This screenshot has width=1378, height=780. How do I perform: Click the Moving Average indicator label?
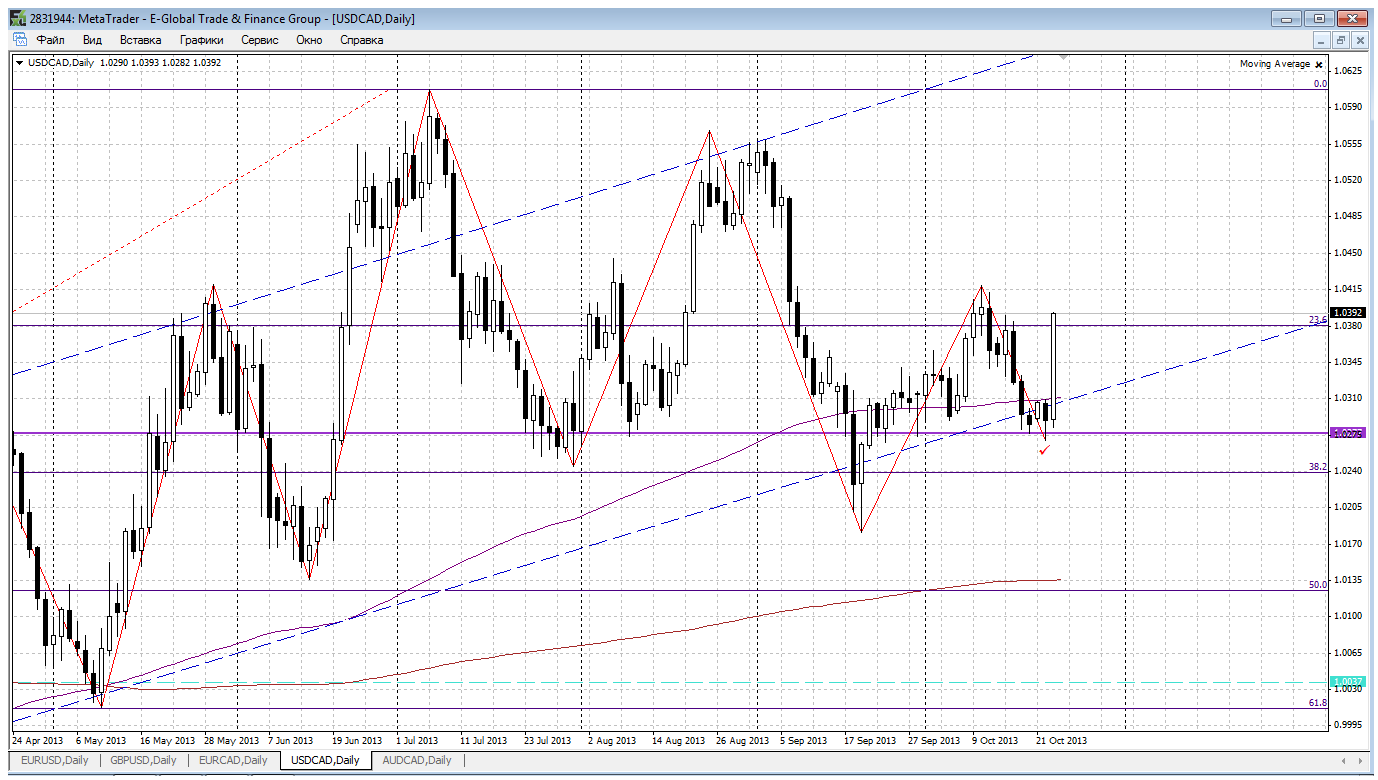(x=1274, y=64)
